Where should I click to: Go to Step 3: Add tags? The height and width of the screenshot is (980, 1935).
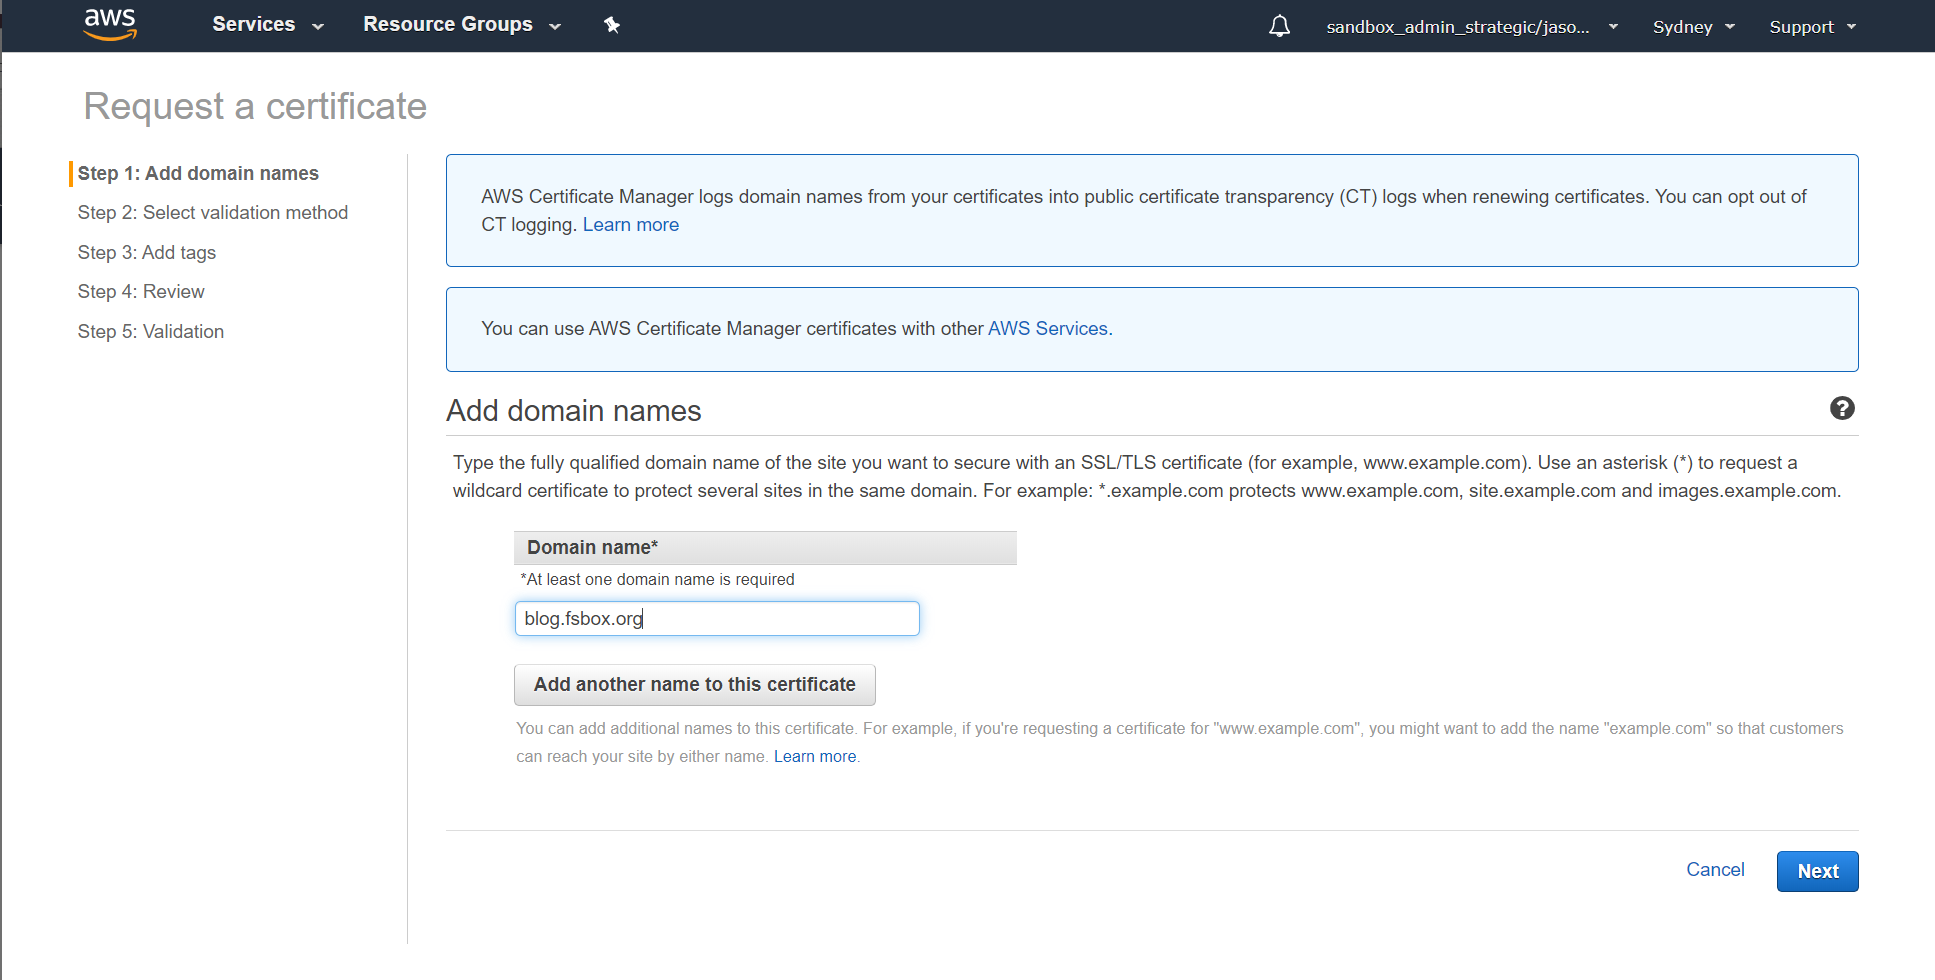point(147,253)
